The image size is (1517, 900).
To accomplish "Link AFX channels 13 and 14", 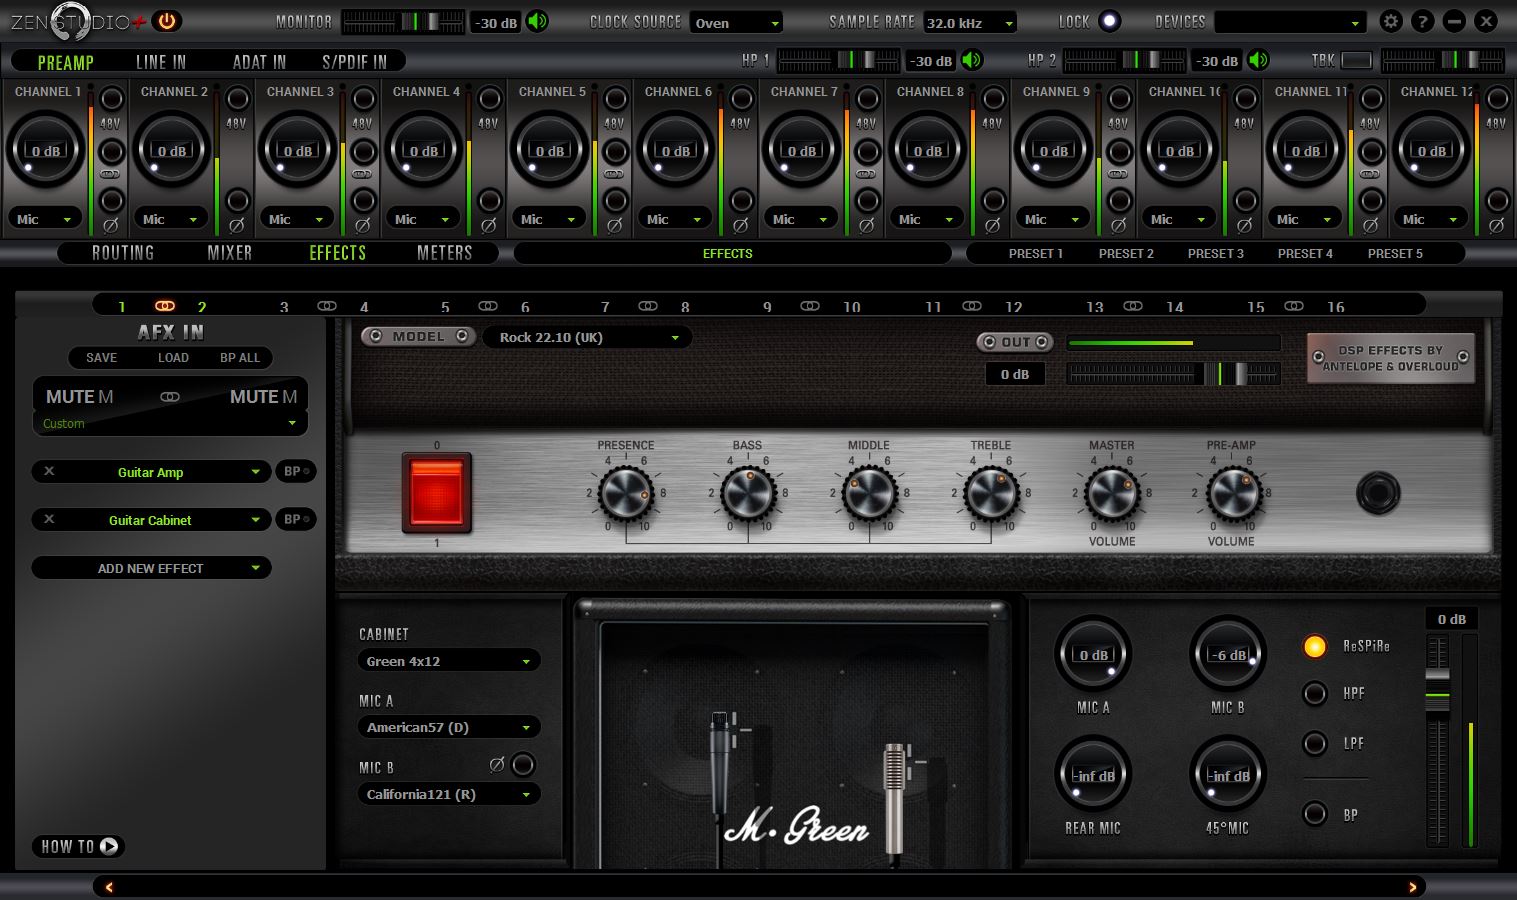I will coord(1133,306).
